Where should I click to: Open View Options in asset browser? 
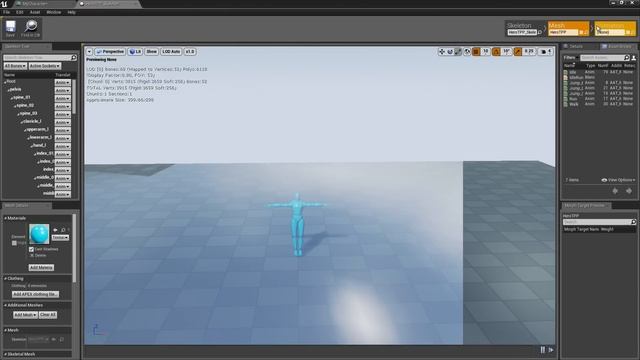click(618, 180)
